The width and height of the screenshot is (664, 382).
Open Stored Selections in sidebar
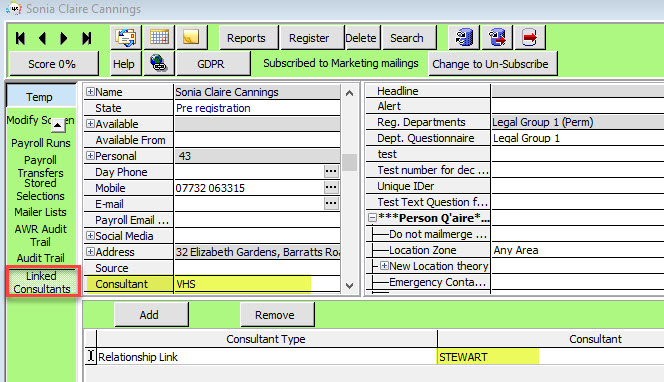(41, 190)
